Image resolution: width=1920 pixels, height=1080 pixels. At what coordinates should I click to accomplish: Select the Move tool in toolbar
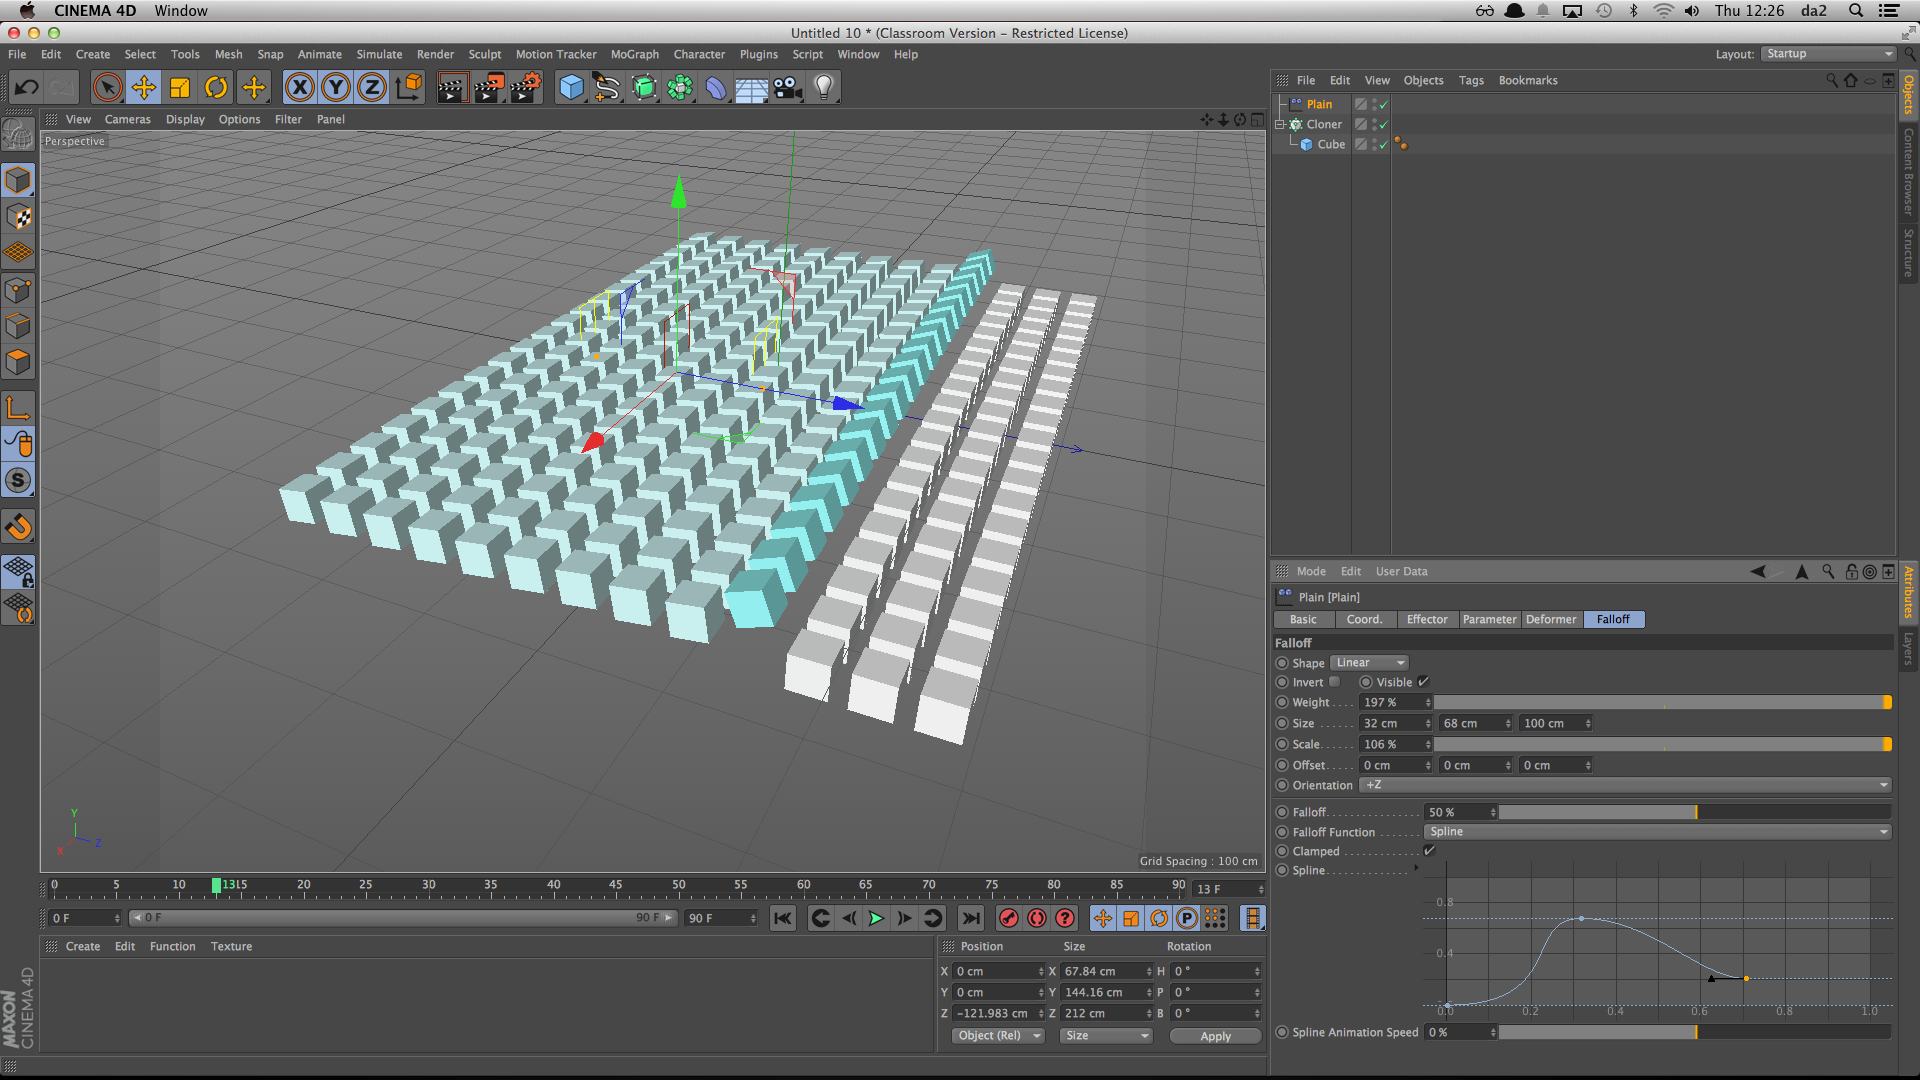pyautogui.click(x=144, y=88)
